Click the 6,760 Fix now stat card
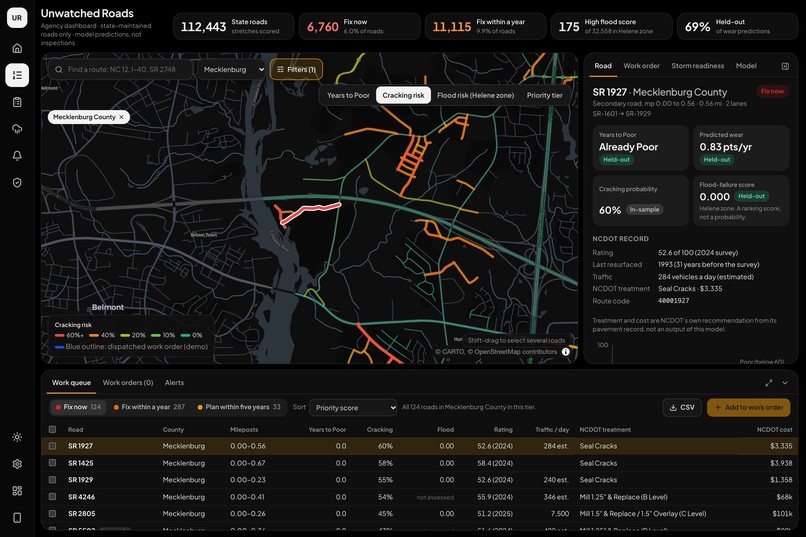This screenshot has width=806, height=537. pos(359,26)
